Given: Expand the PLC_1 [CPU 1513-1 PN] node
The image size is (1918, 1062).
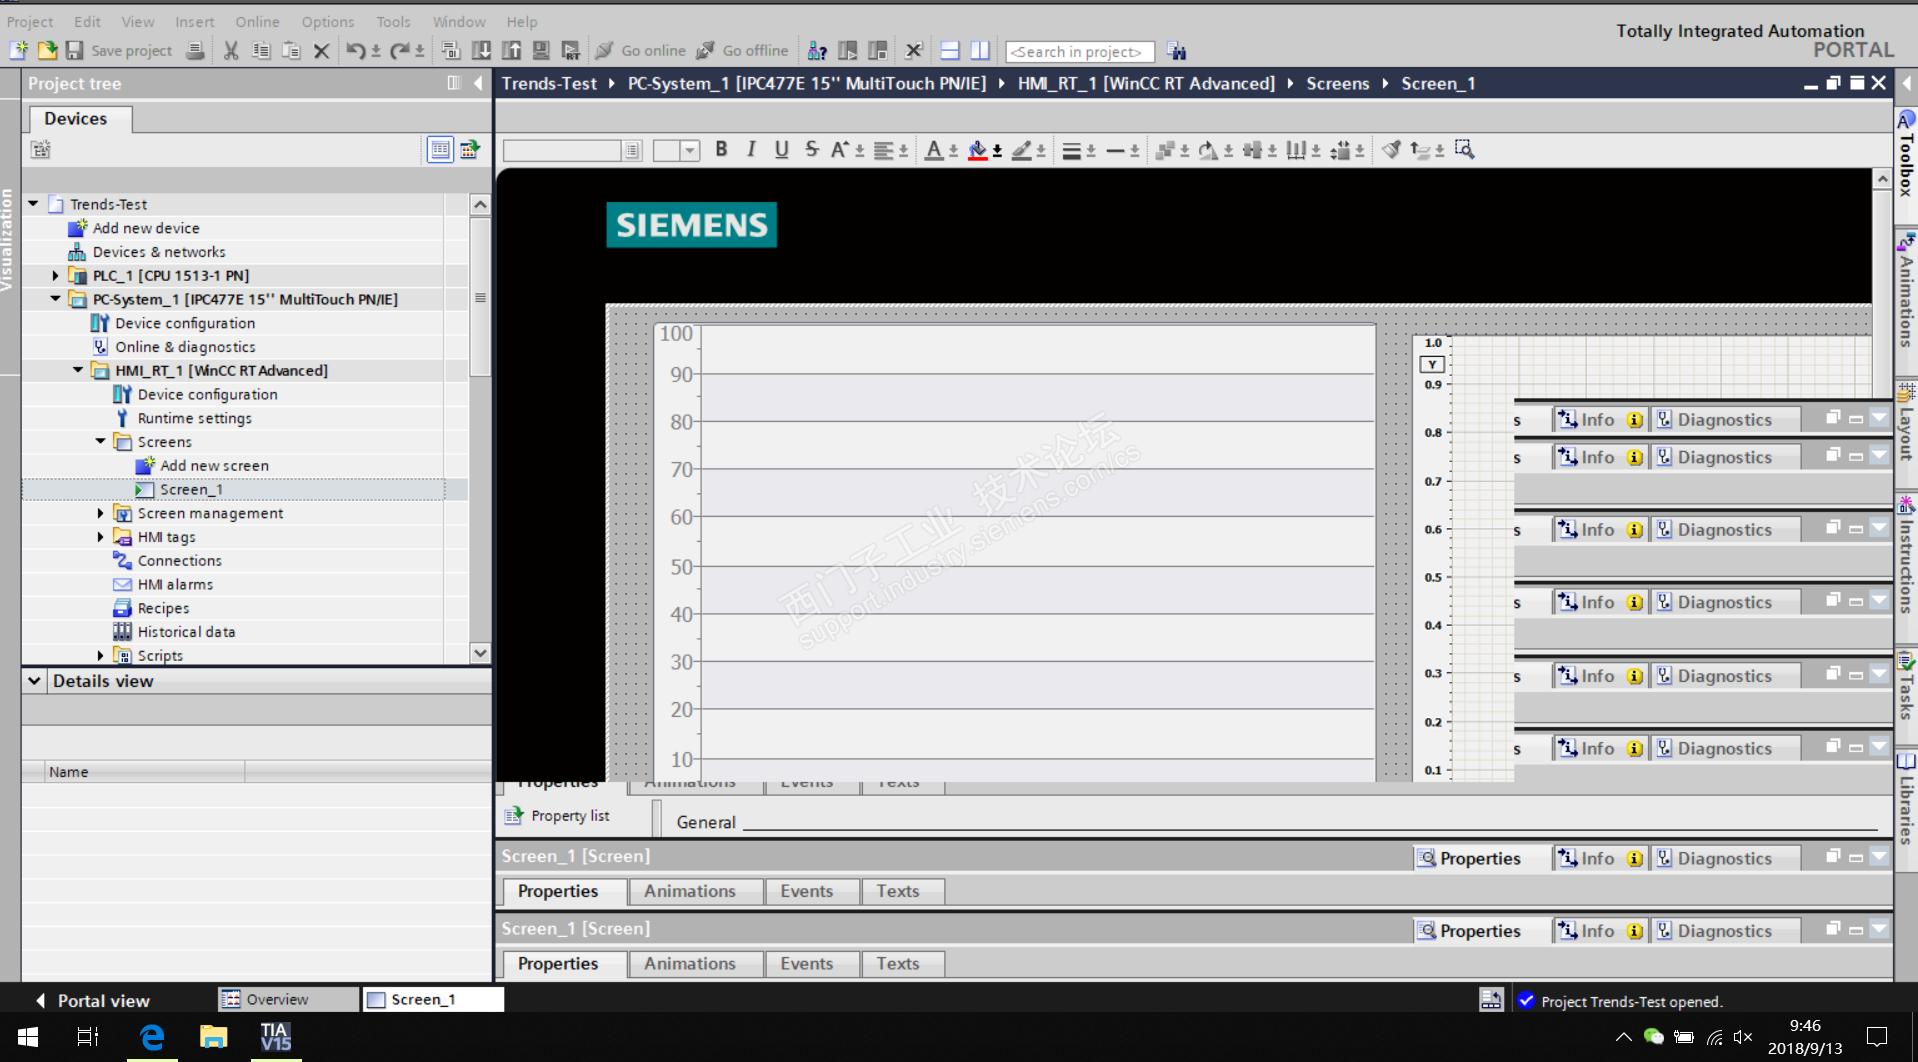Looking at the screenshot, I should coord(56,275).
